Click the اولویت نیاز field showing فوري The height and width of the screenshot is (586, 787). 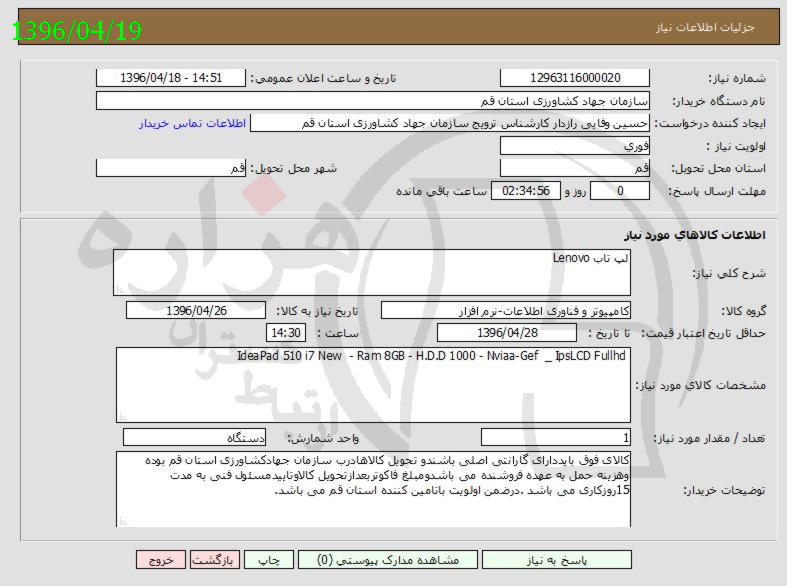[575, 146]
